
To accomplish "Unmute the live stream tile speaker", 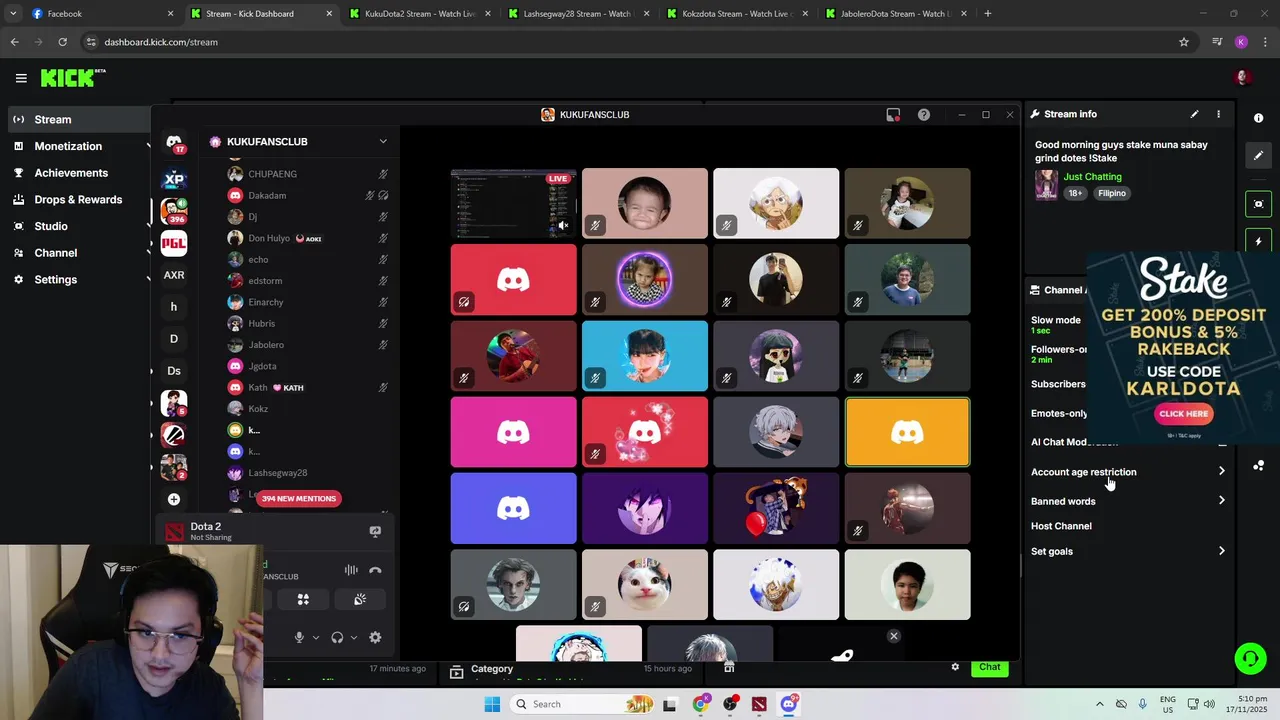I will pos(563,225).
